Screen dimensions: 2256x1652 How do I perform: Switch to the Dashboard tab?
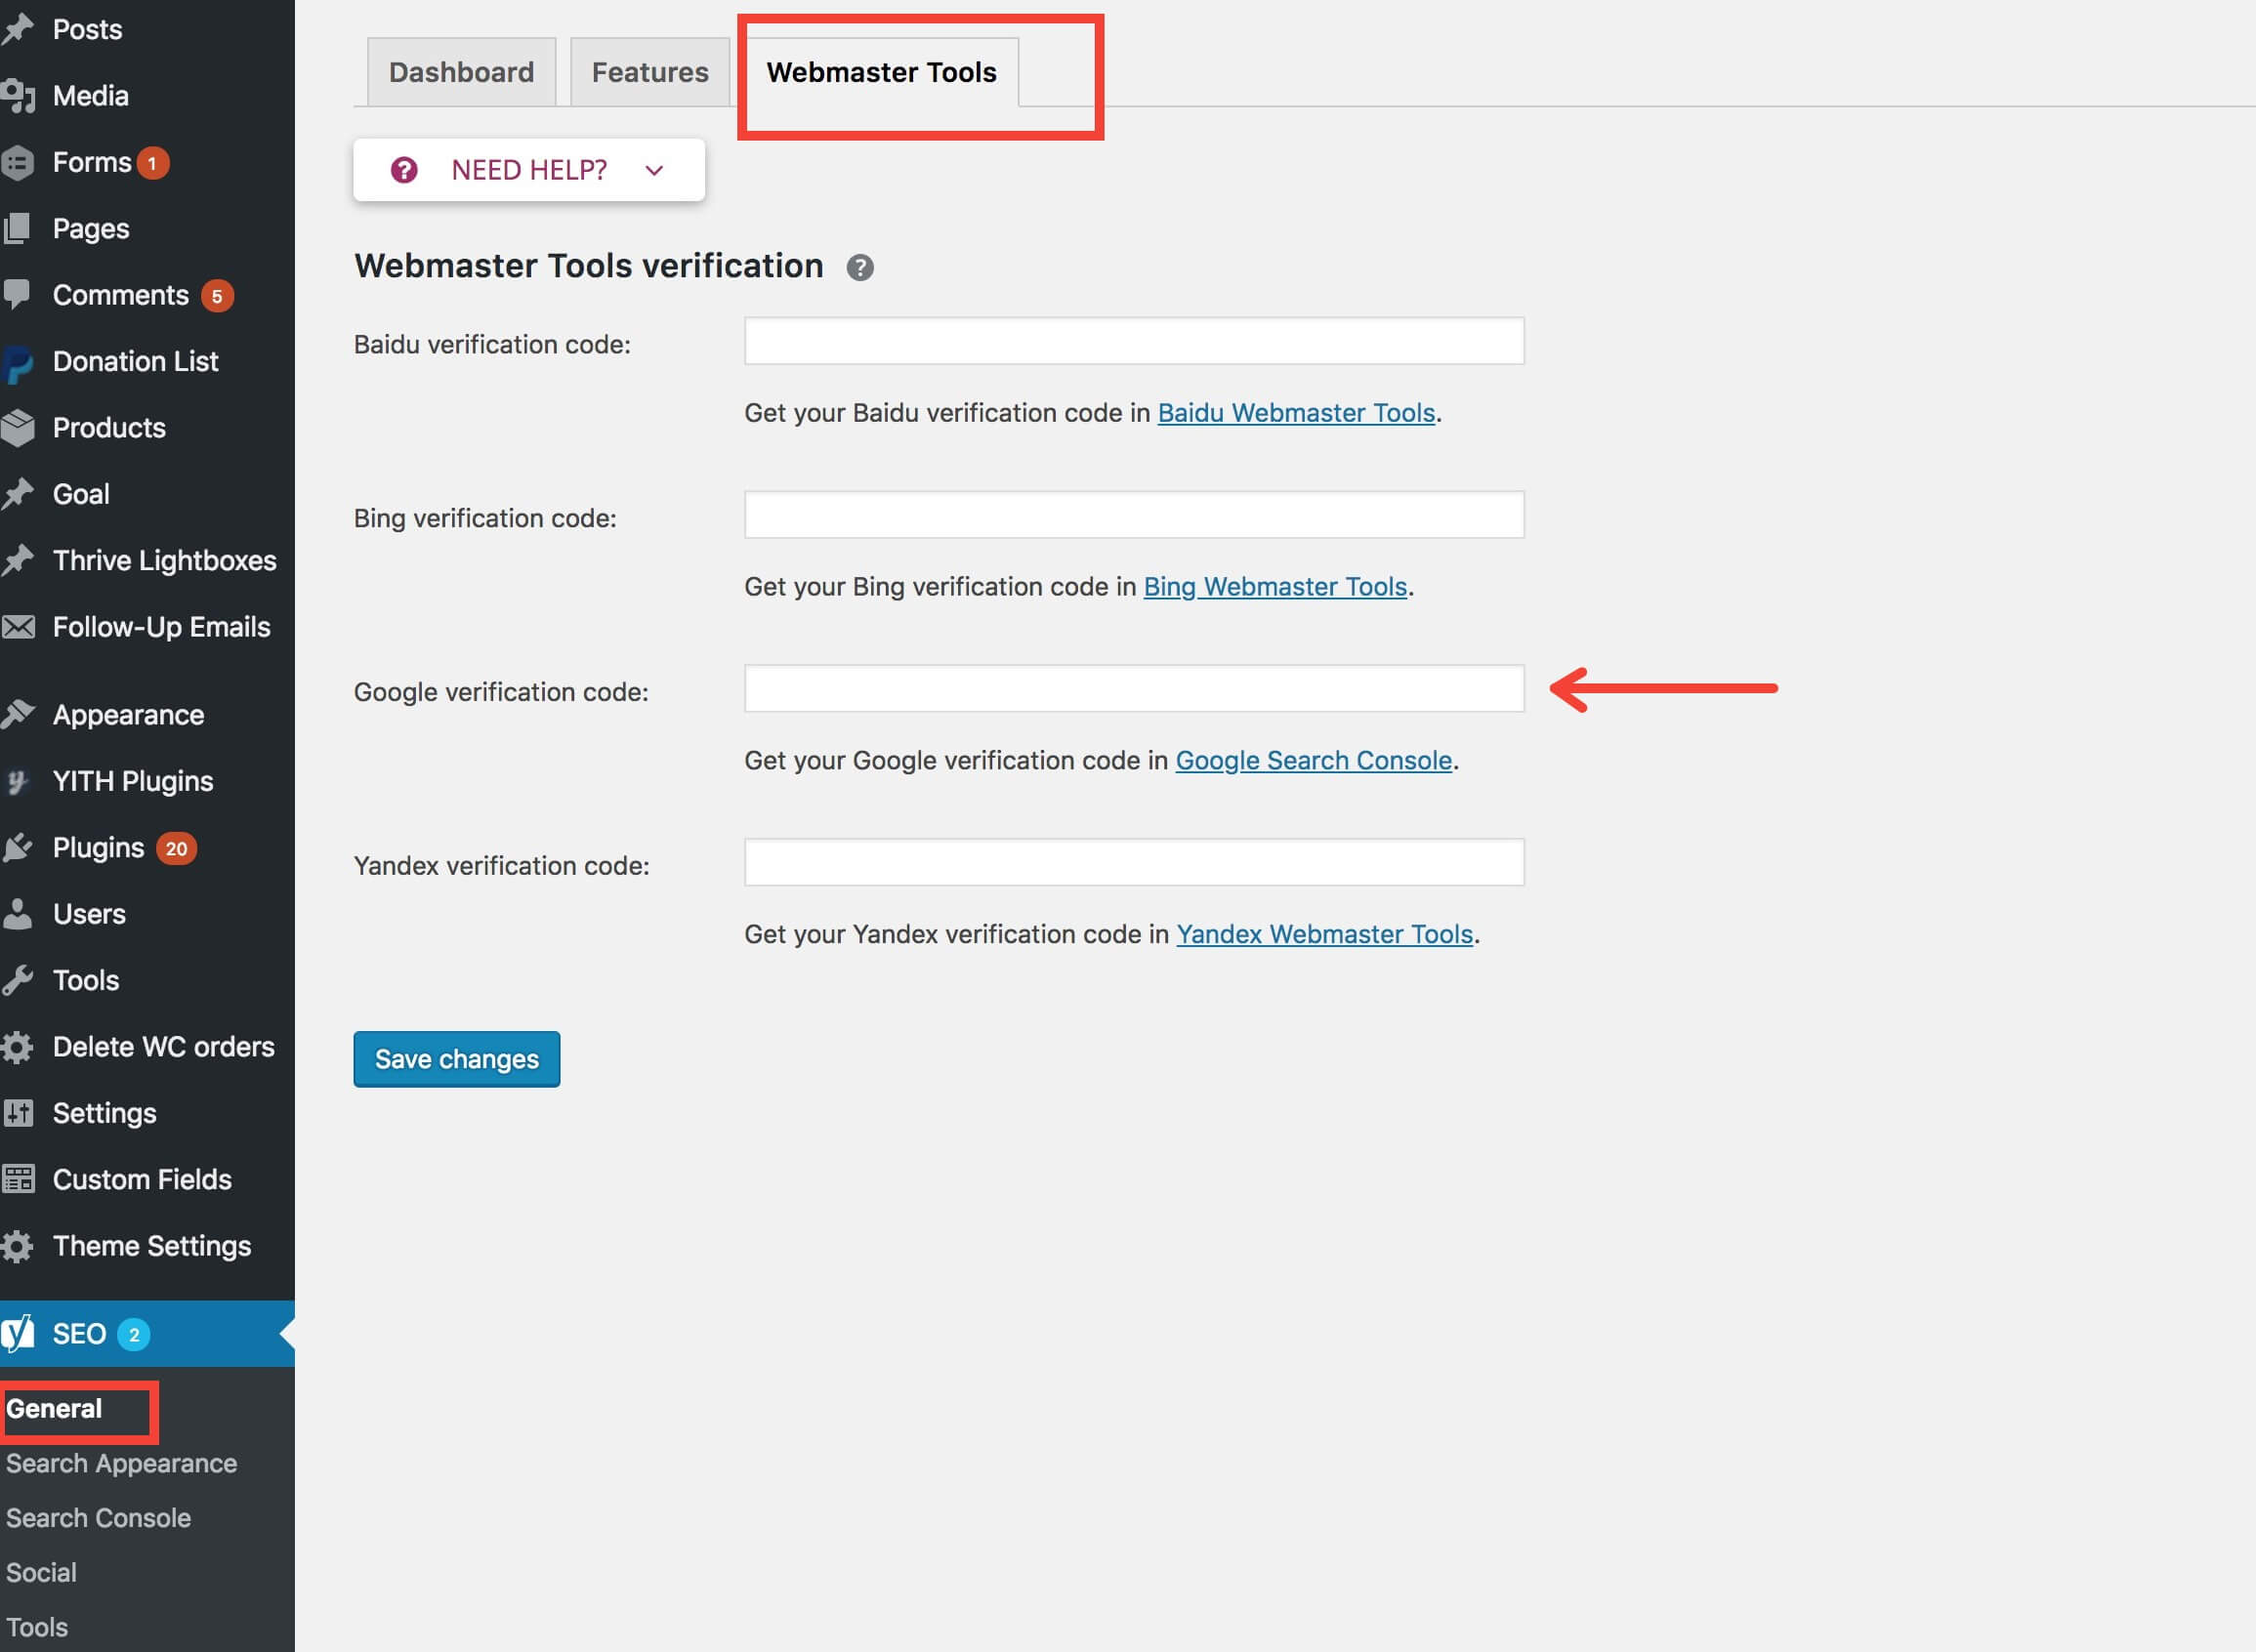tap(461, 71)
